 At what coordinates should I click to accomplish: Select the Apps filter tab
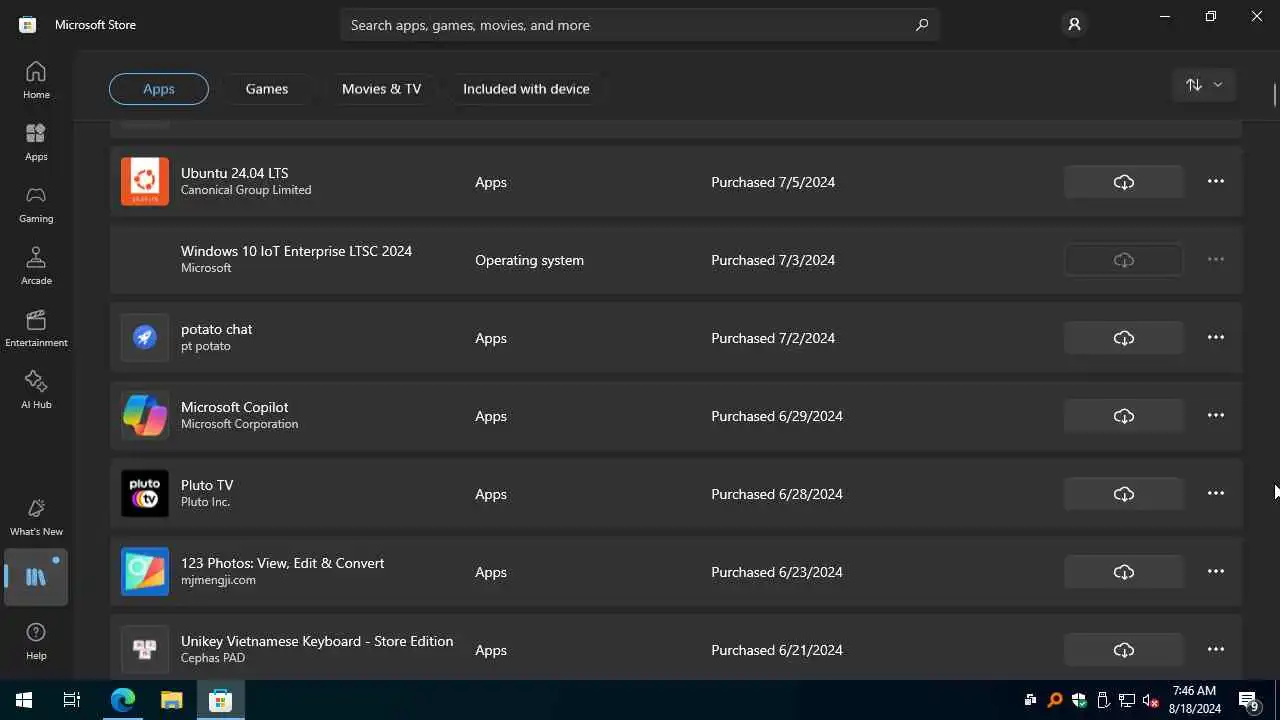pos(159,89)
